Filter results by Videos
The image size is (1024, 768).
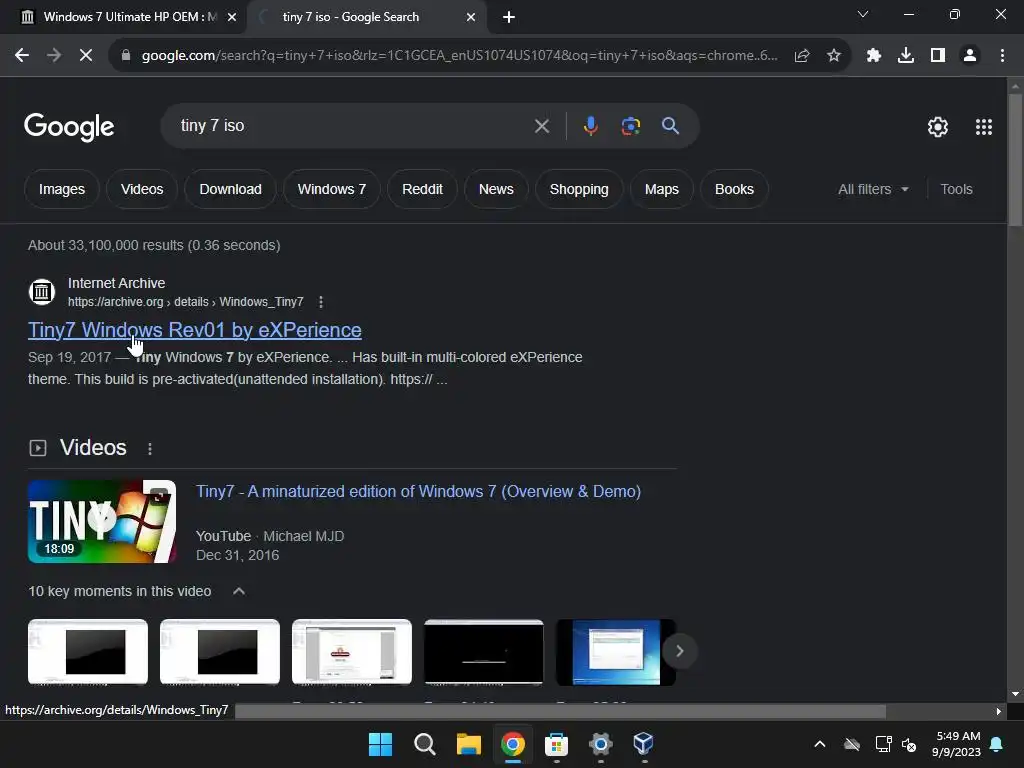[x=142, y=189]
